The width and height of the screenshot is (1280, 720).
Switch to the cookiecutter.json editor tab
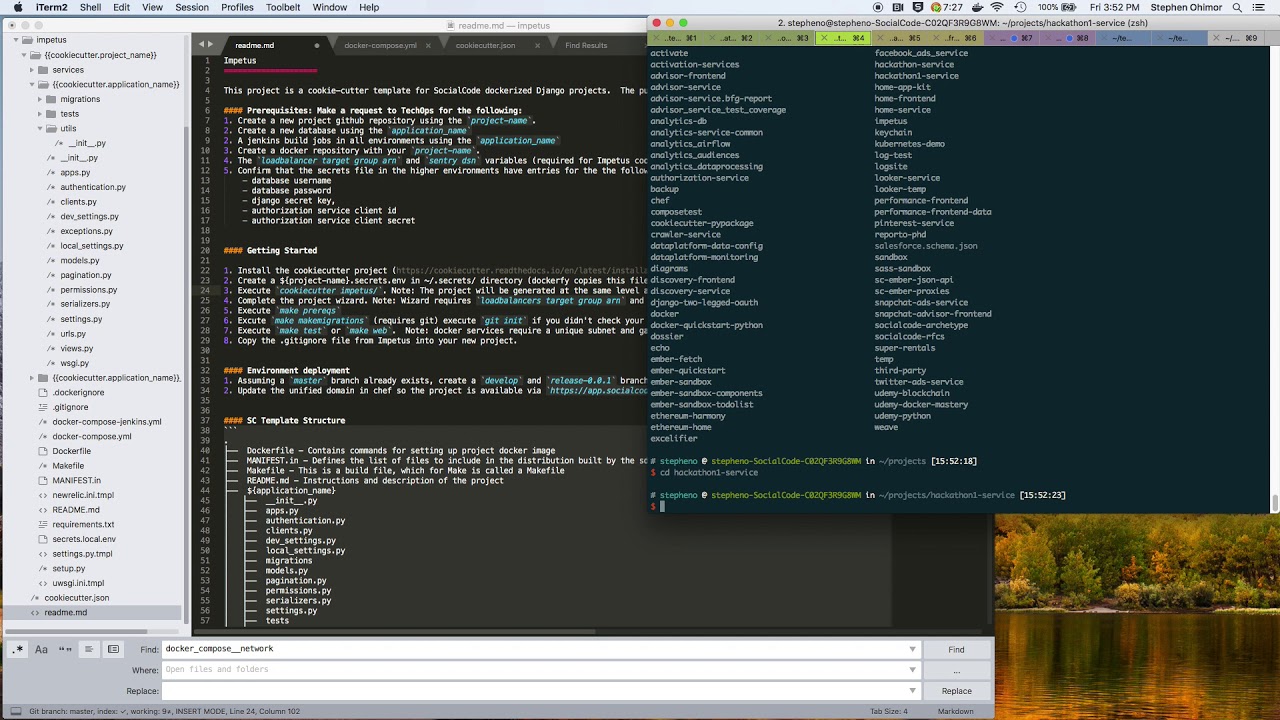[485, 45]
